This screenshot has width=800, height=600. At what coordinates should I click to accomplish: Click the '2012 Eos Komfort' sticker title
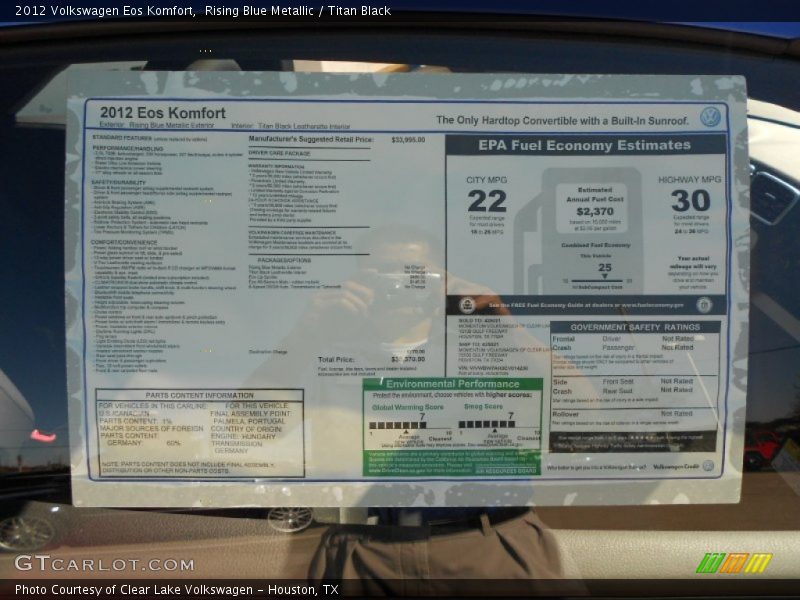coord(163,113)
